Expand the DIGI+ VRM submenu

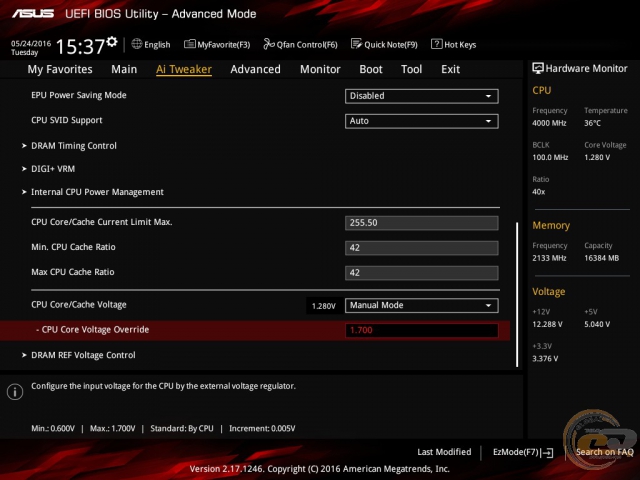coord(48,169)
